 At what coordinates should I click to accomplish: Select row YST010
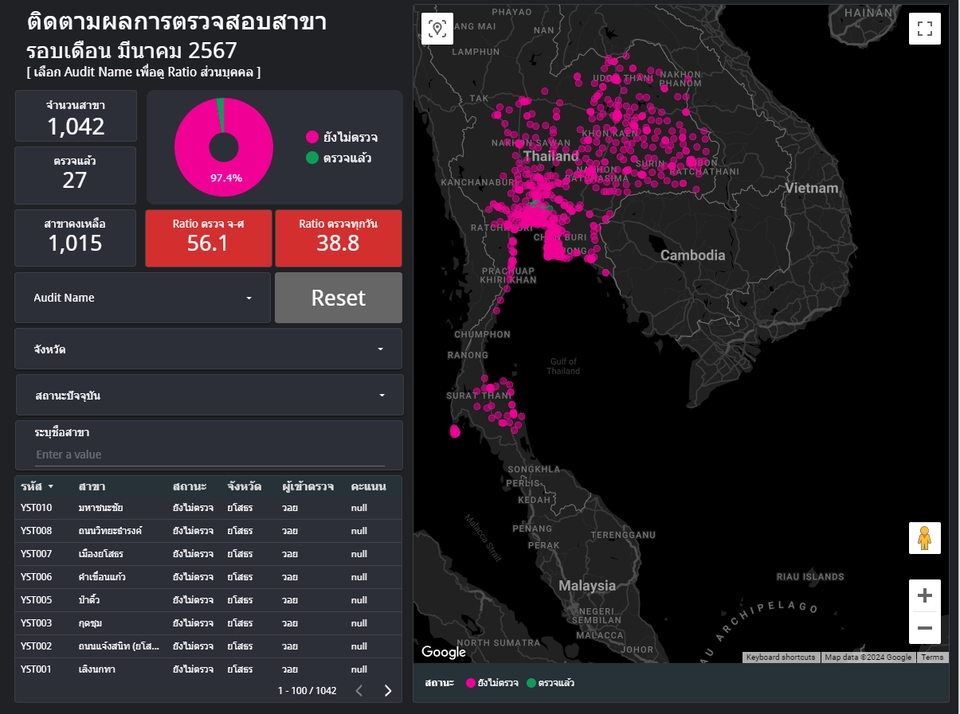point(209,508)
